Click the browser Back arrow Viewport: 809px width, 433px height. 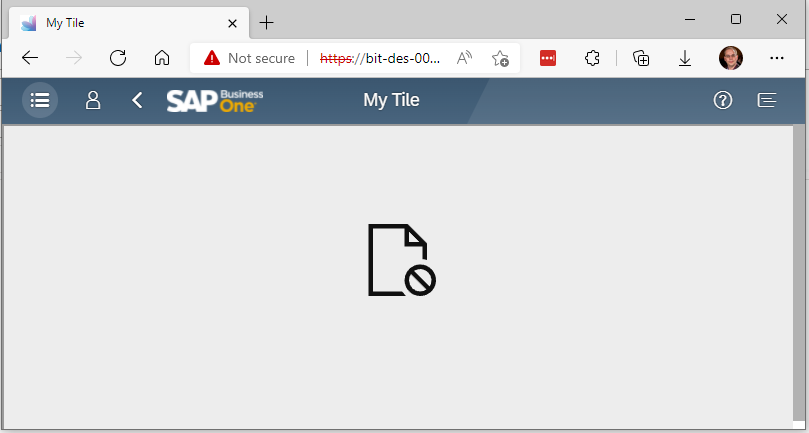30,58
